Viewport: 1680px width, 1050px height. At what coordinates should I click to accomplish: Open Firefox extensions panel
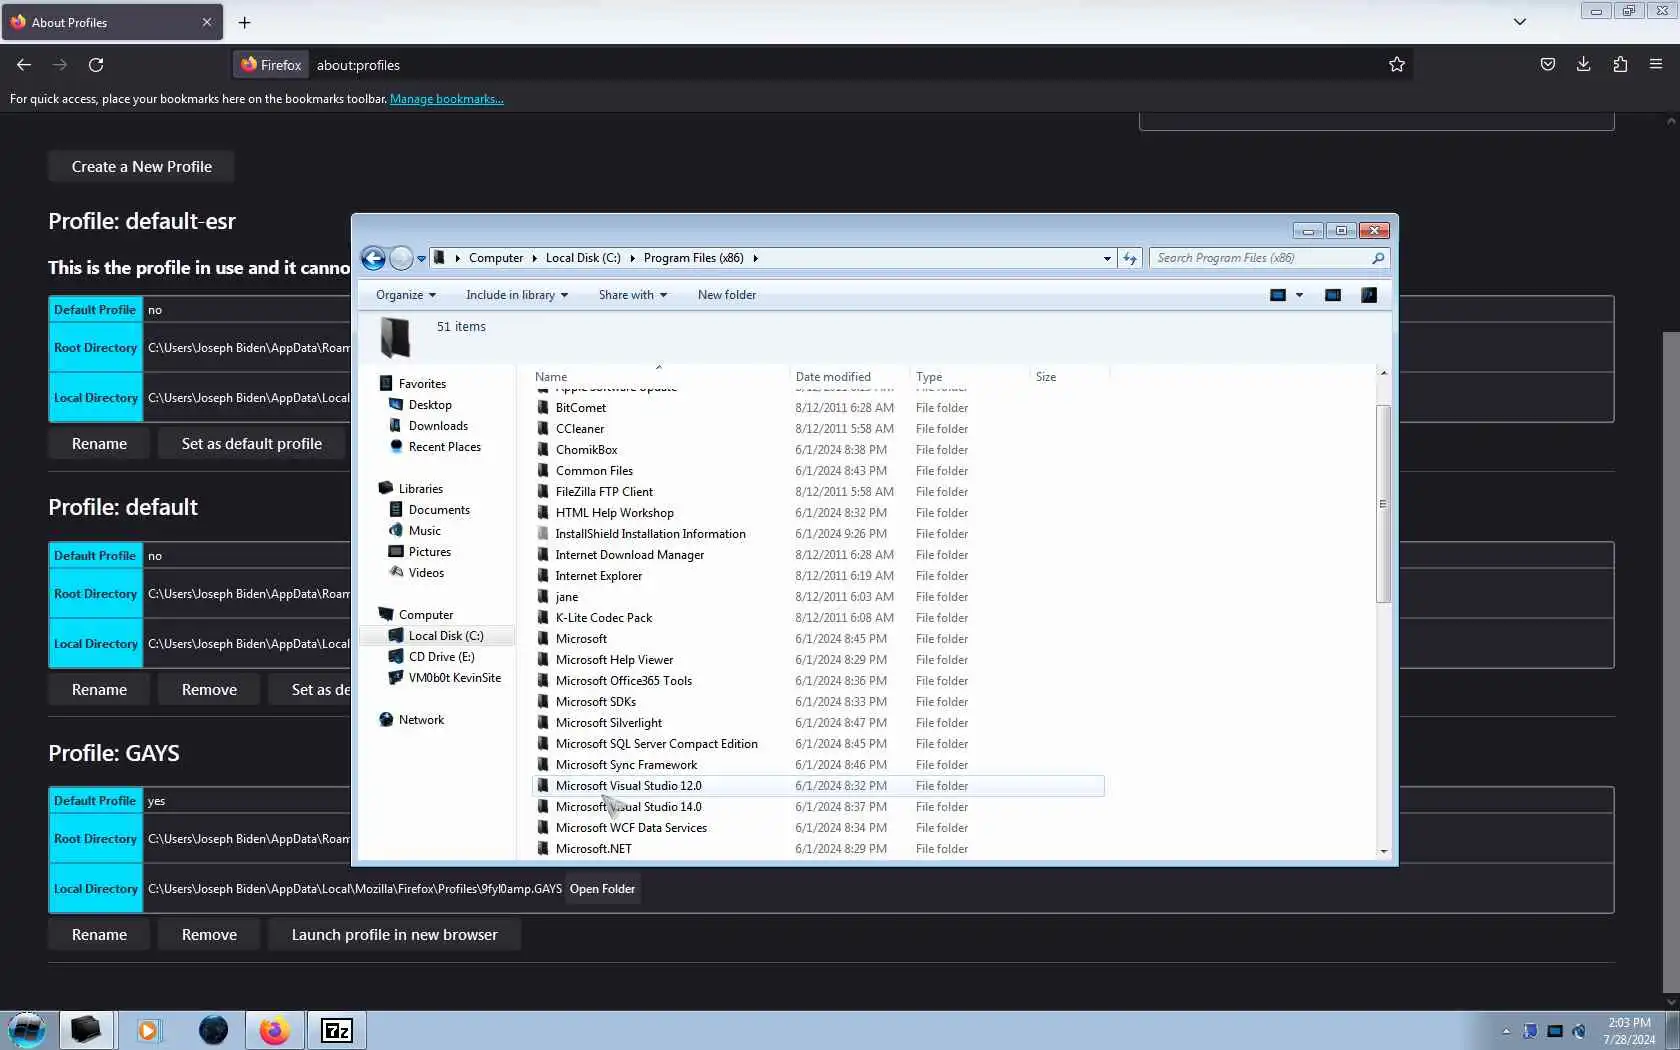(1620, 65)
